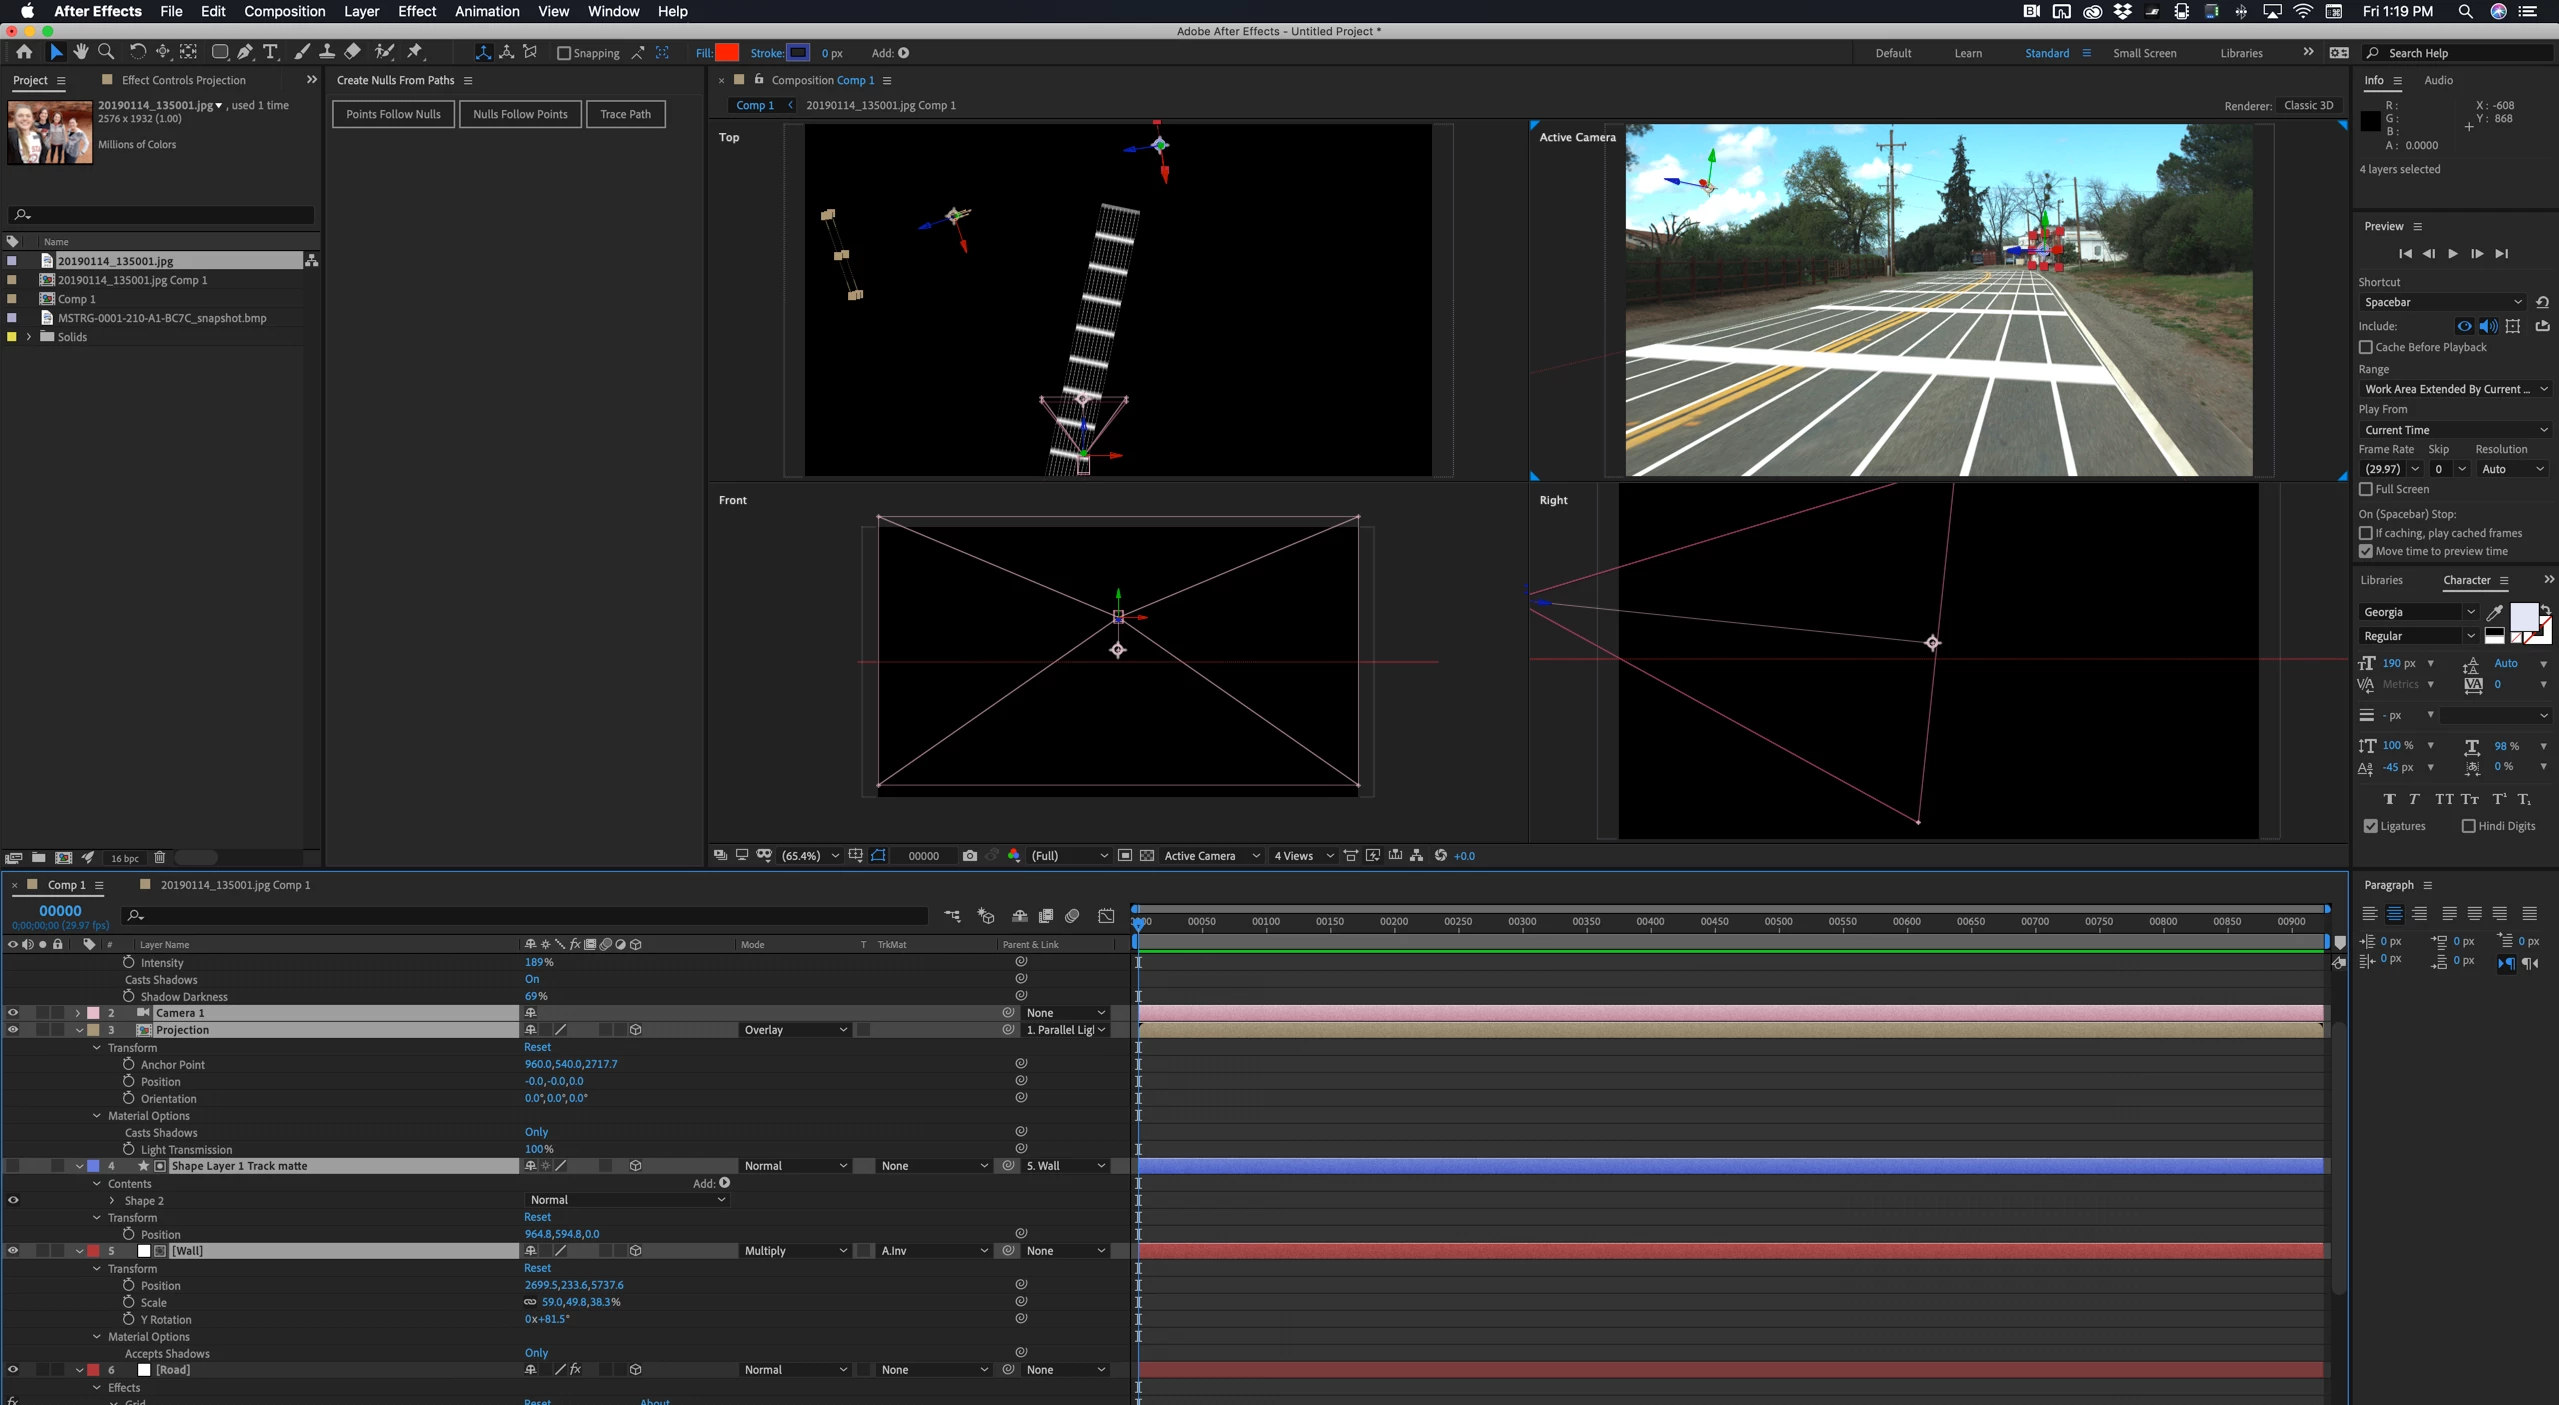Take snapshot with camera icon

click(969, 855)
